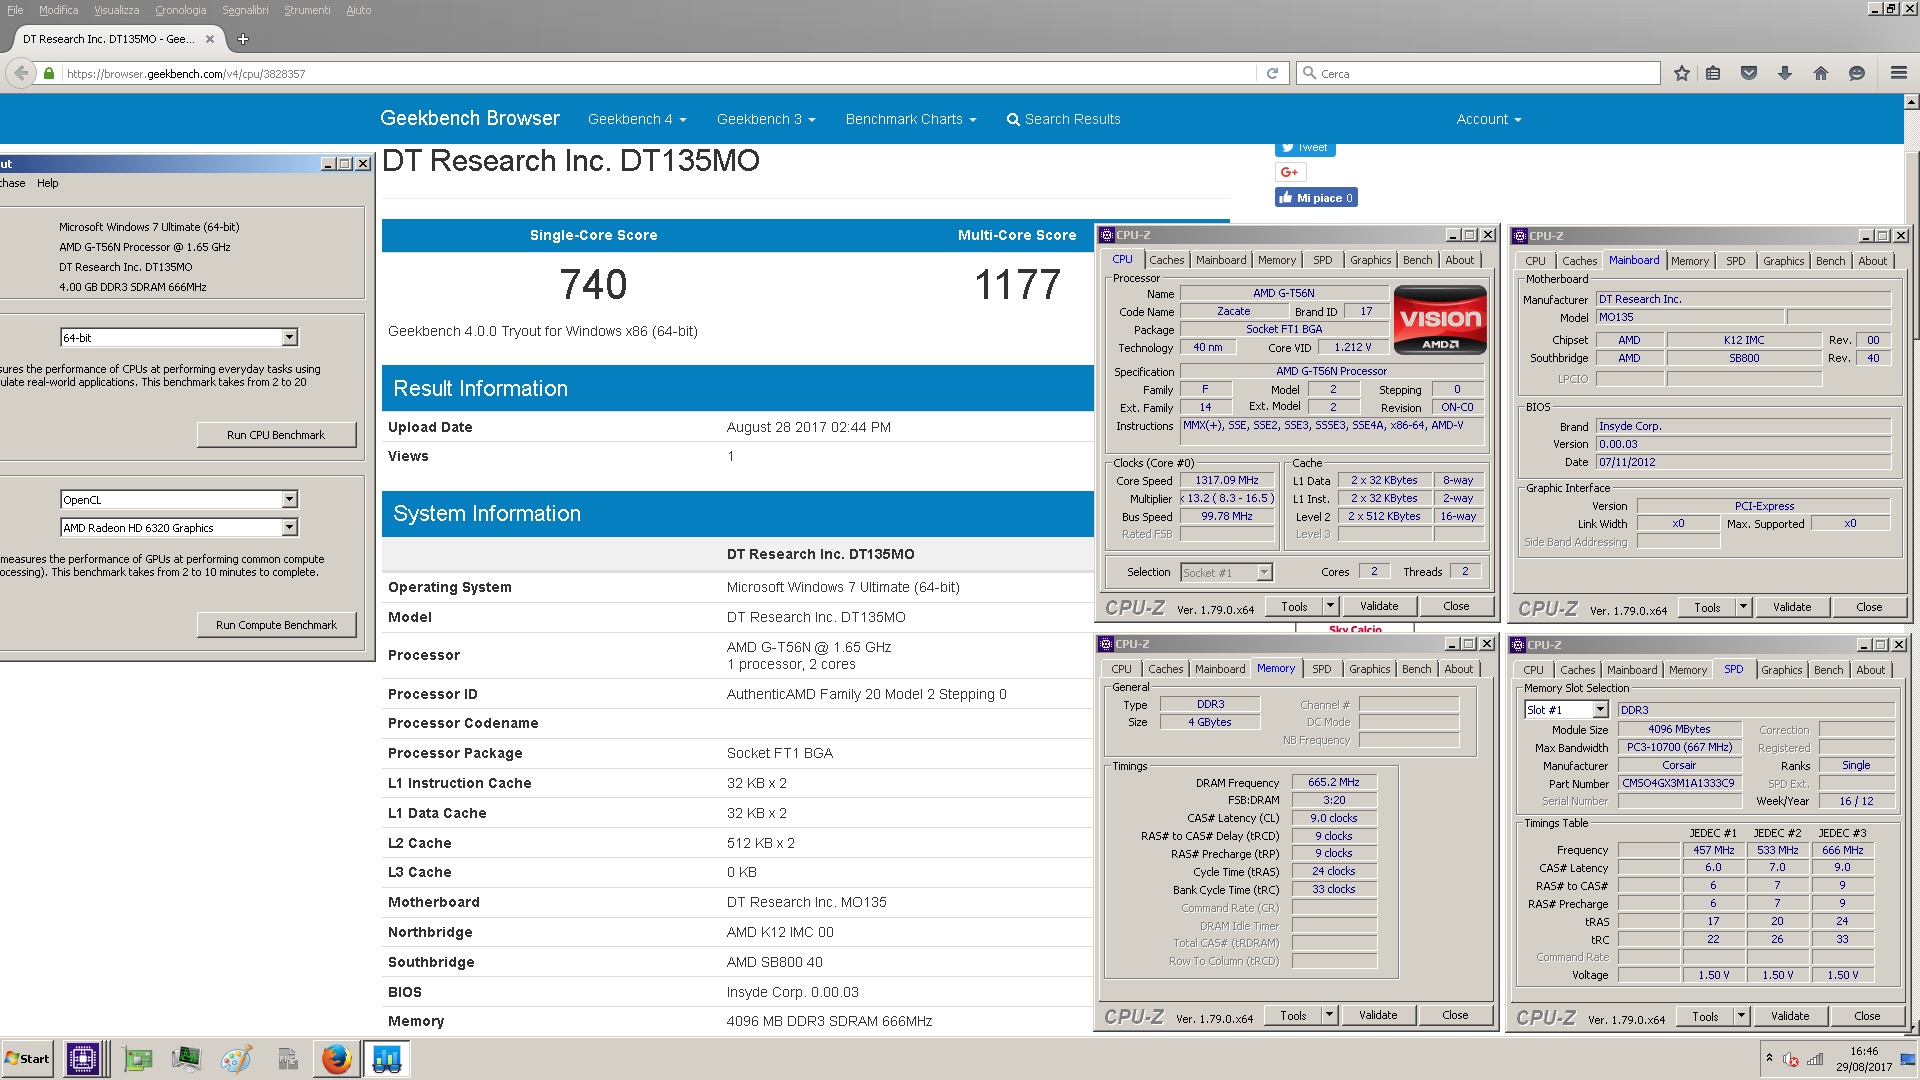Click the network signal tray icon
Image resolution: width=1920 pixels, height=1080 pixels.
point(1815,1059)
